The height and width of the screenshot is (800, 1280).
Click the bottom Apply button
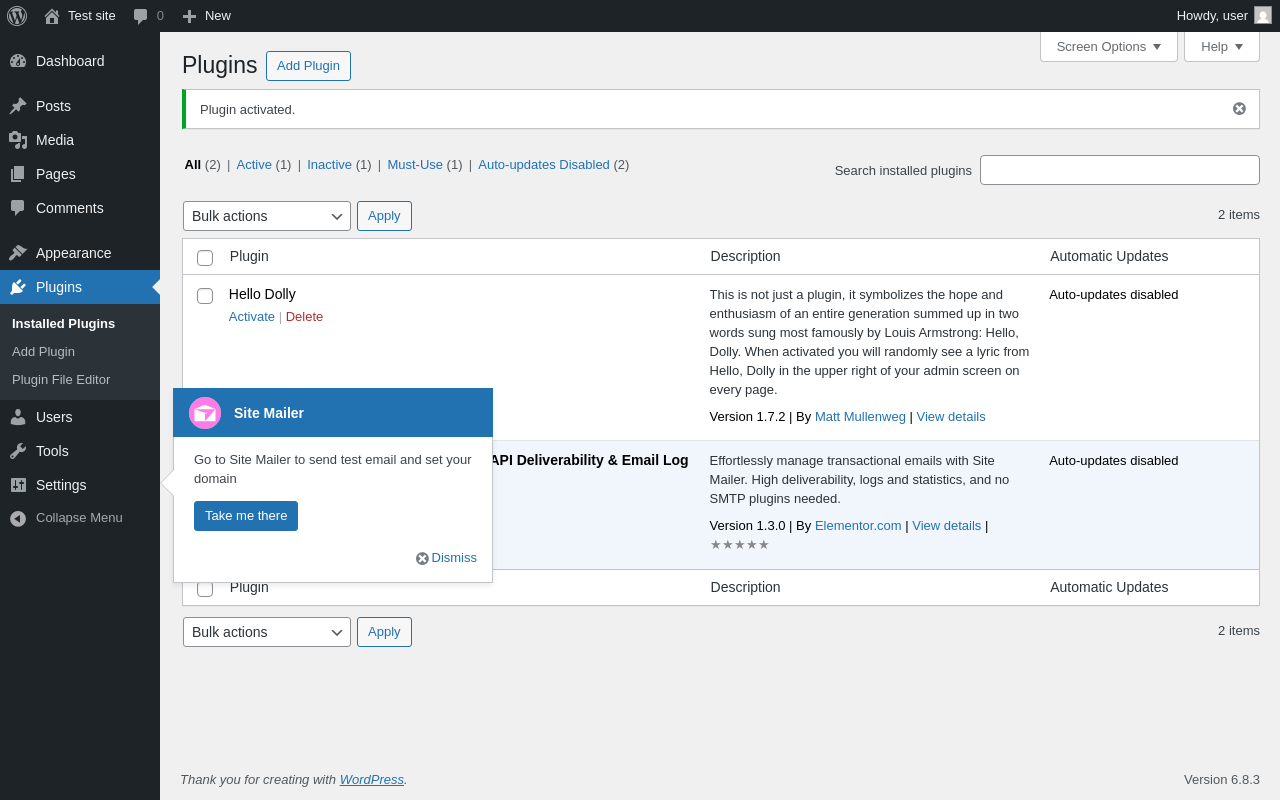(x=384, y=632)
